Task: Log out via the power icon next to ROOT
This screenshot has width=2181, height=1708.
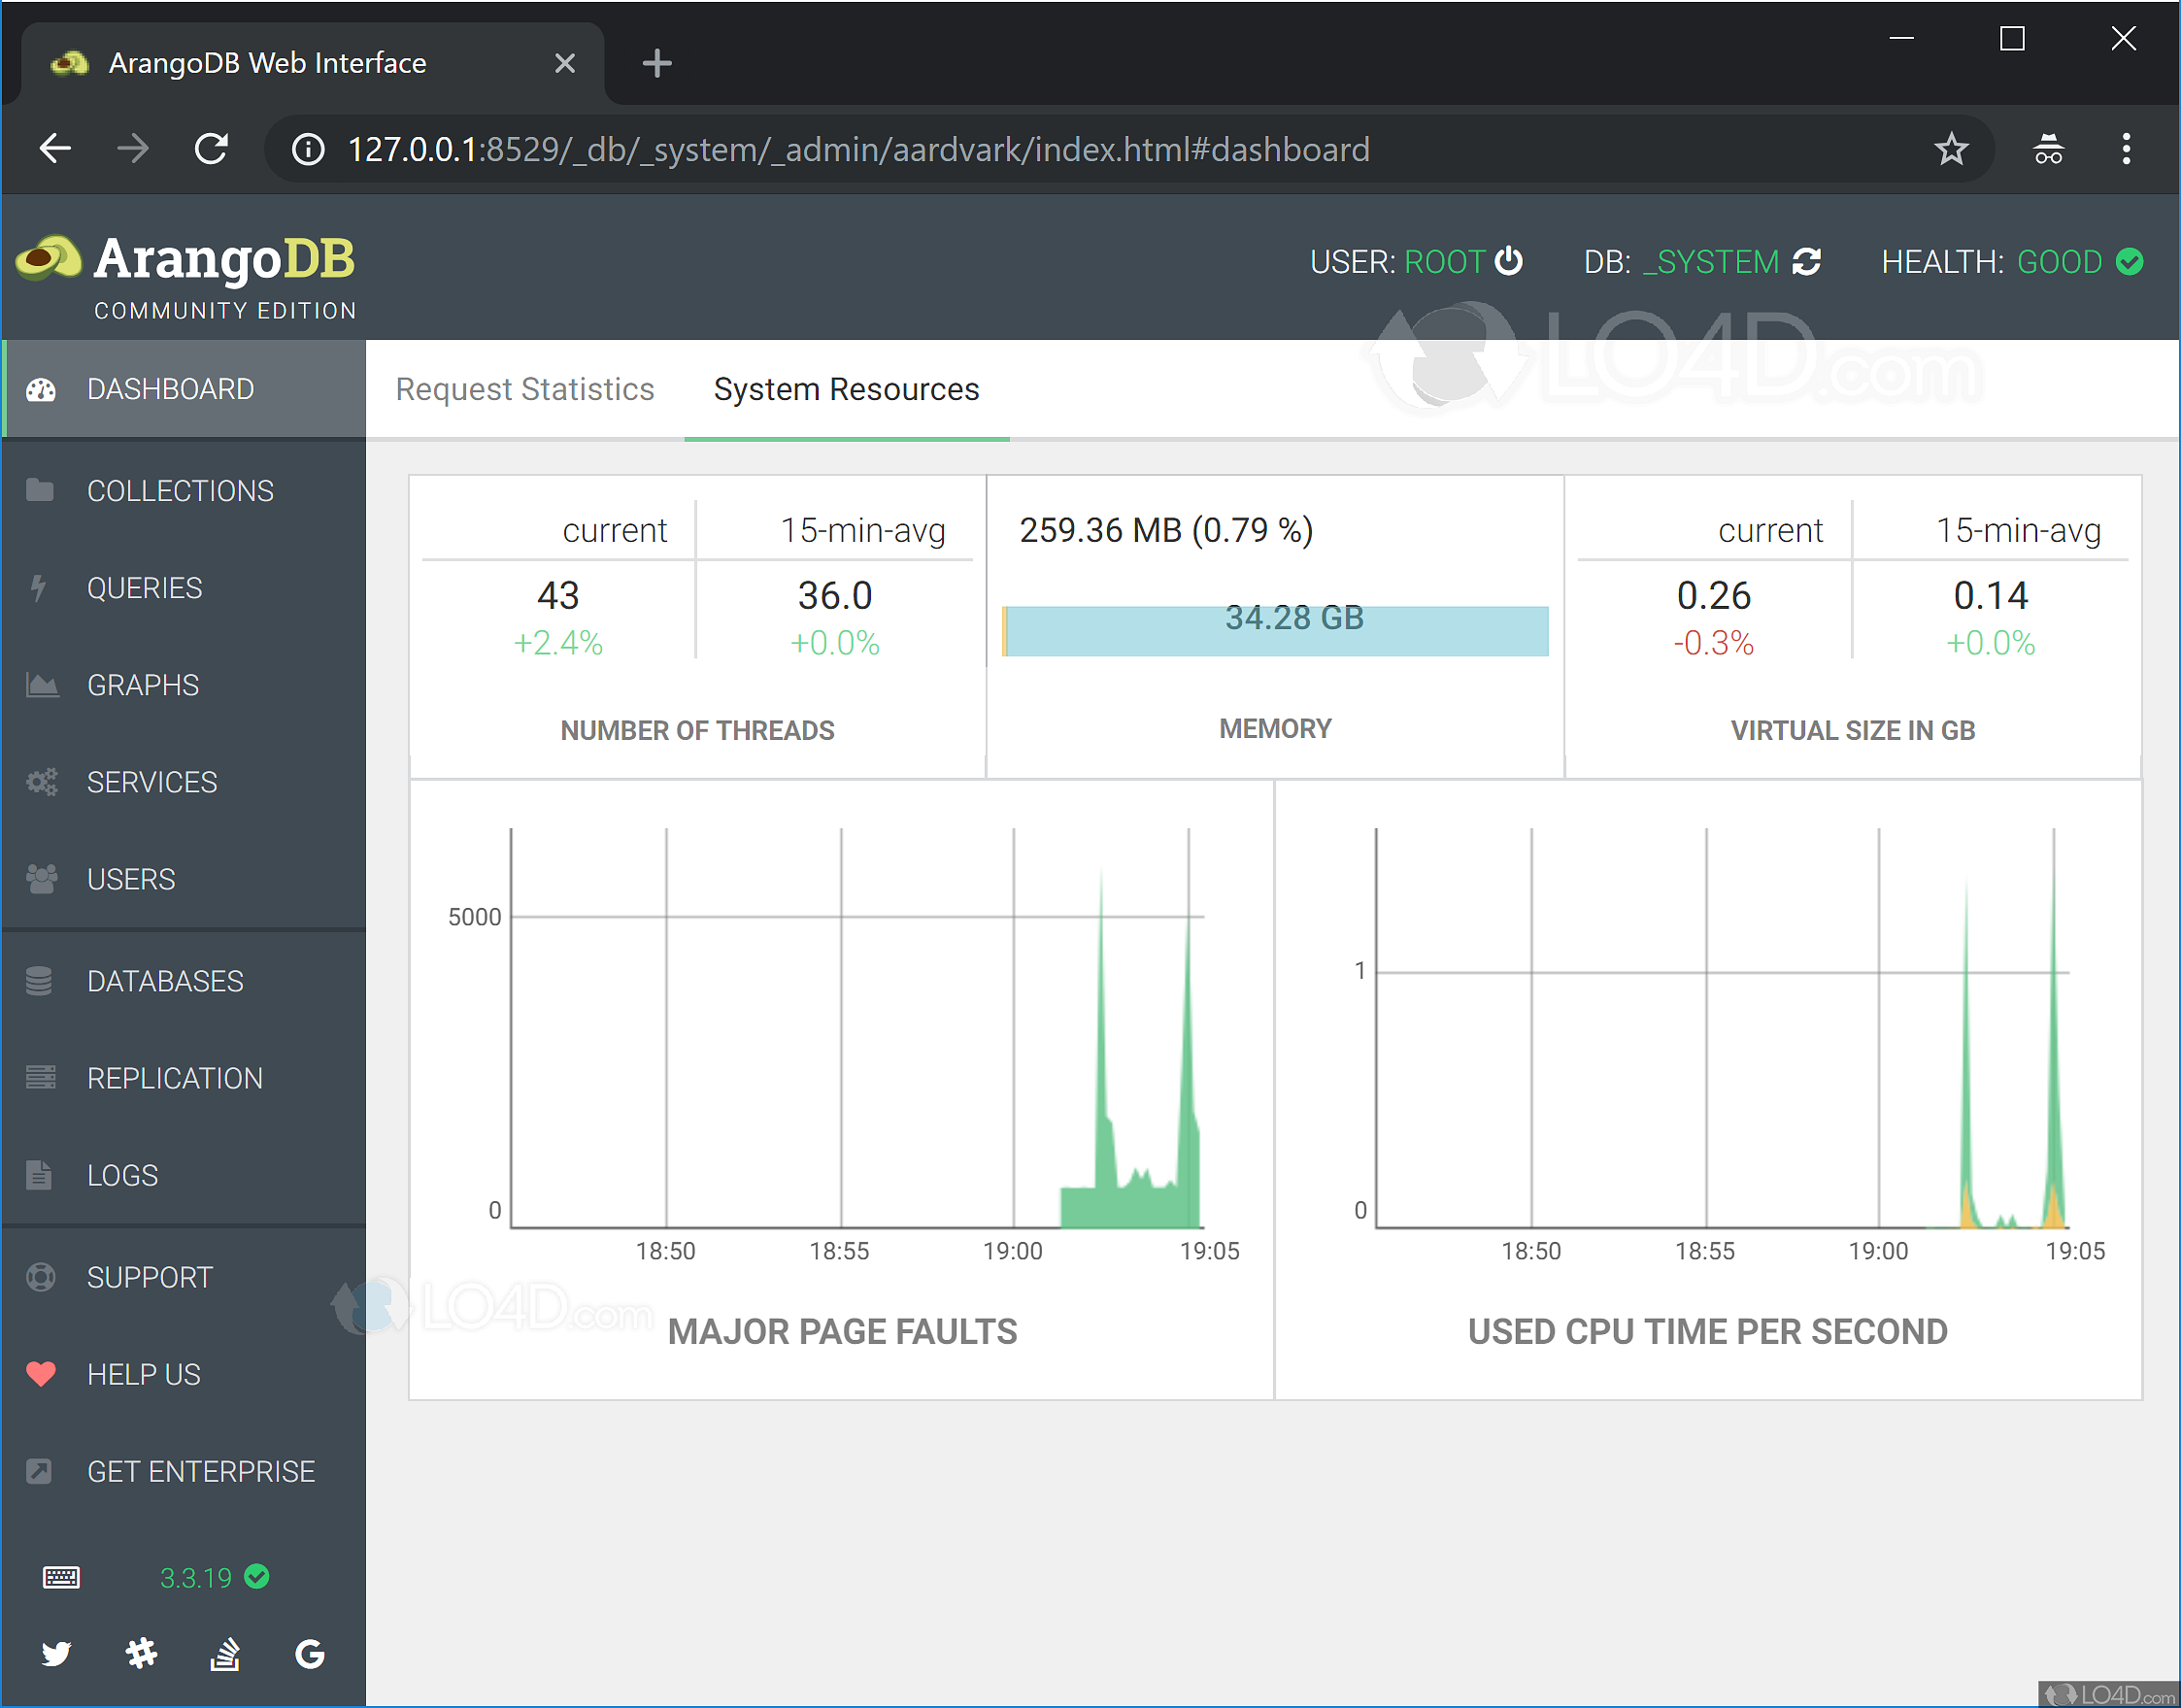Action: 1510,261
